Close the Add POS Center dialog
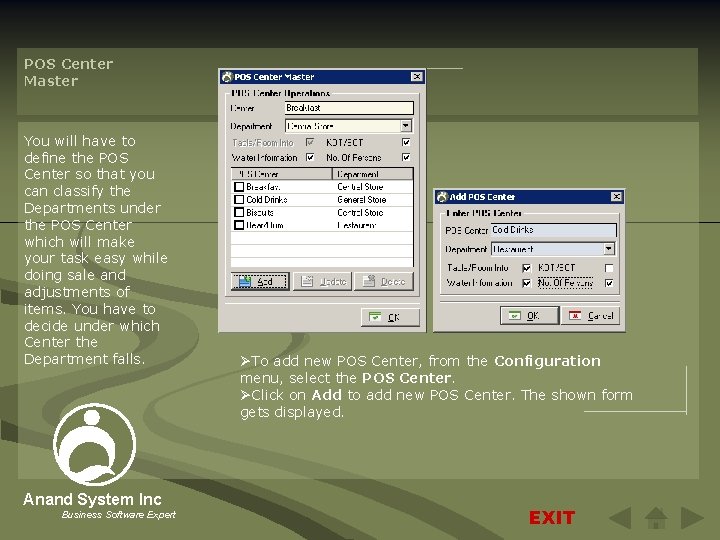The width and height of the screenshot is (720, 540). [x=616, y=197]
